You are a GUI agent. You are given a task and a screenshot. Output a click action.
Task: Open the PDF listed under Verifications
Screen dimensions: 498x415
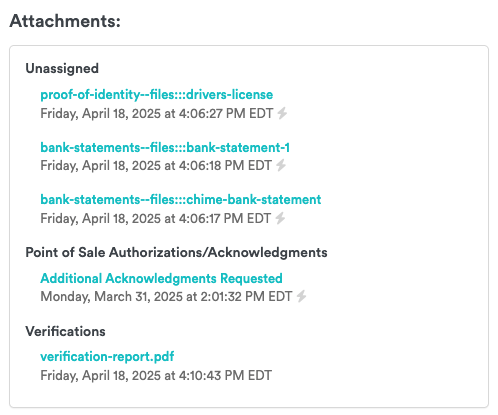click(x=107, y=357)
